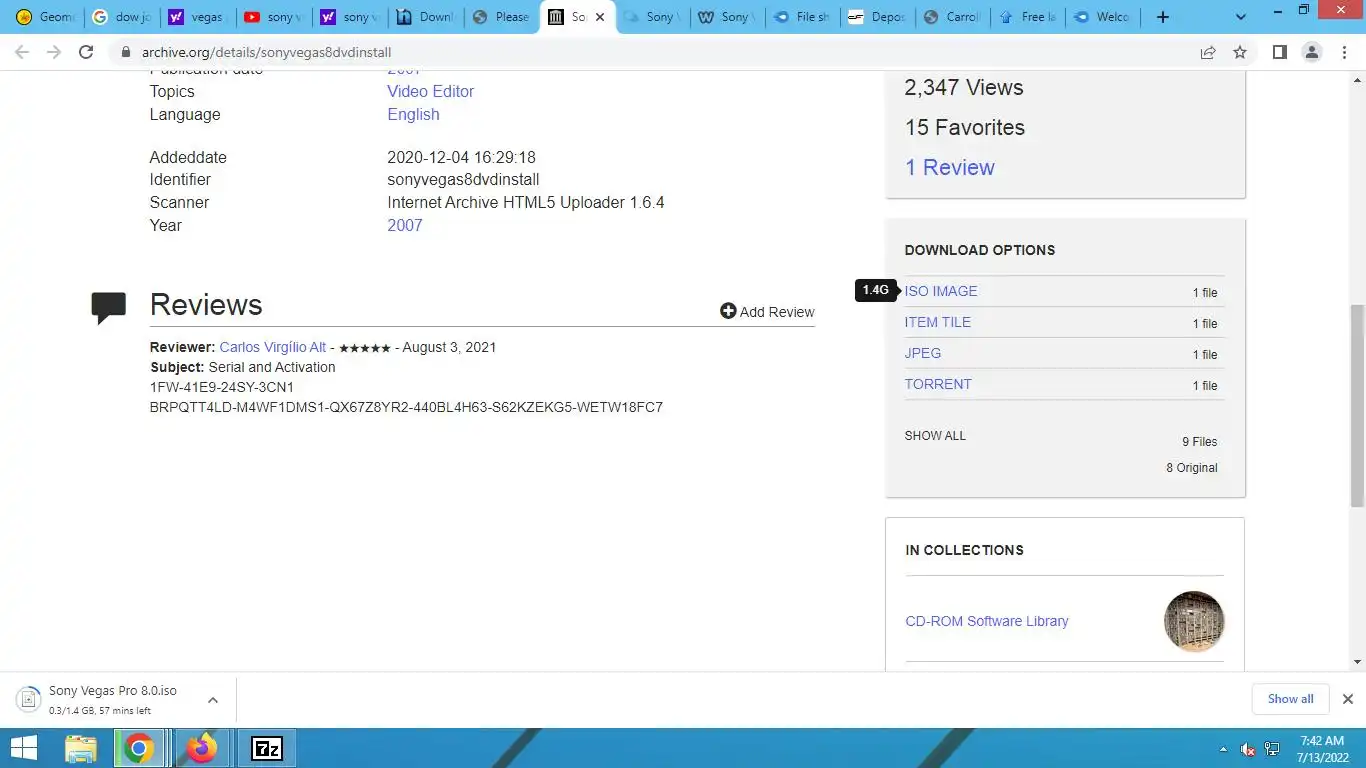1366x768 pixels.
Task: Open Firefox from the taskbar
Action: (x=203, y=748)
